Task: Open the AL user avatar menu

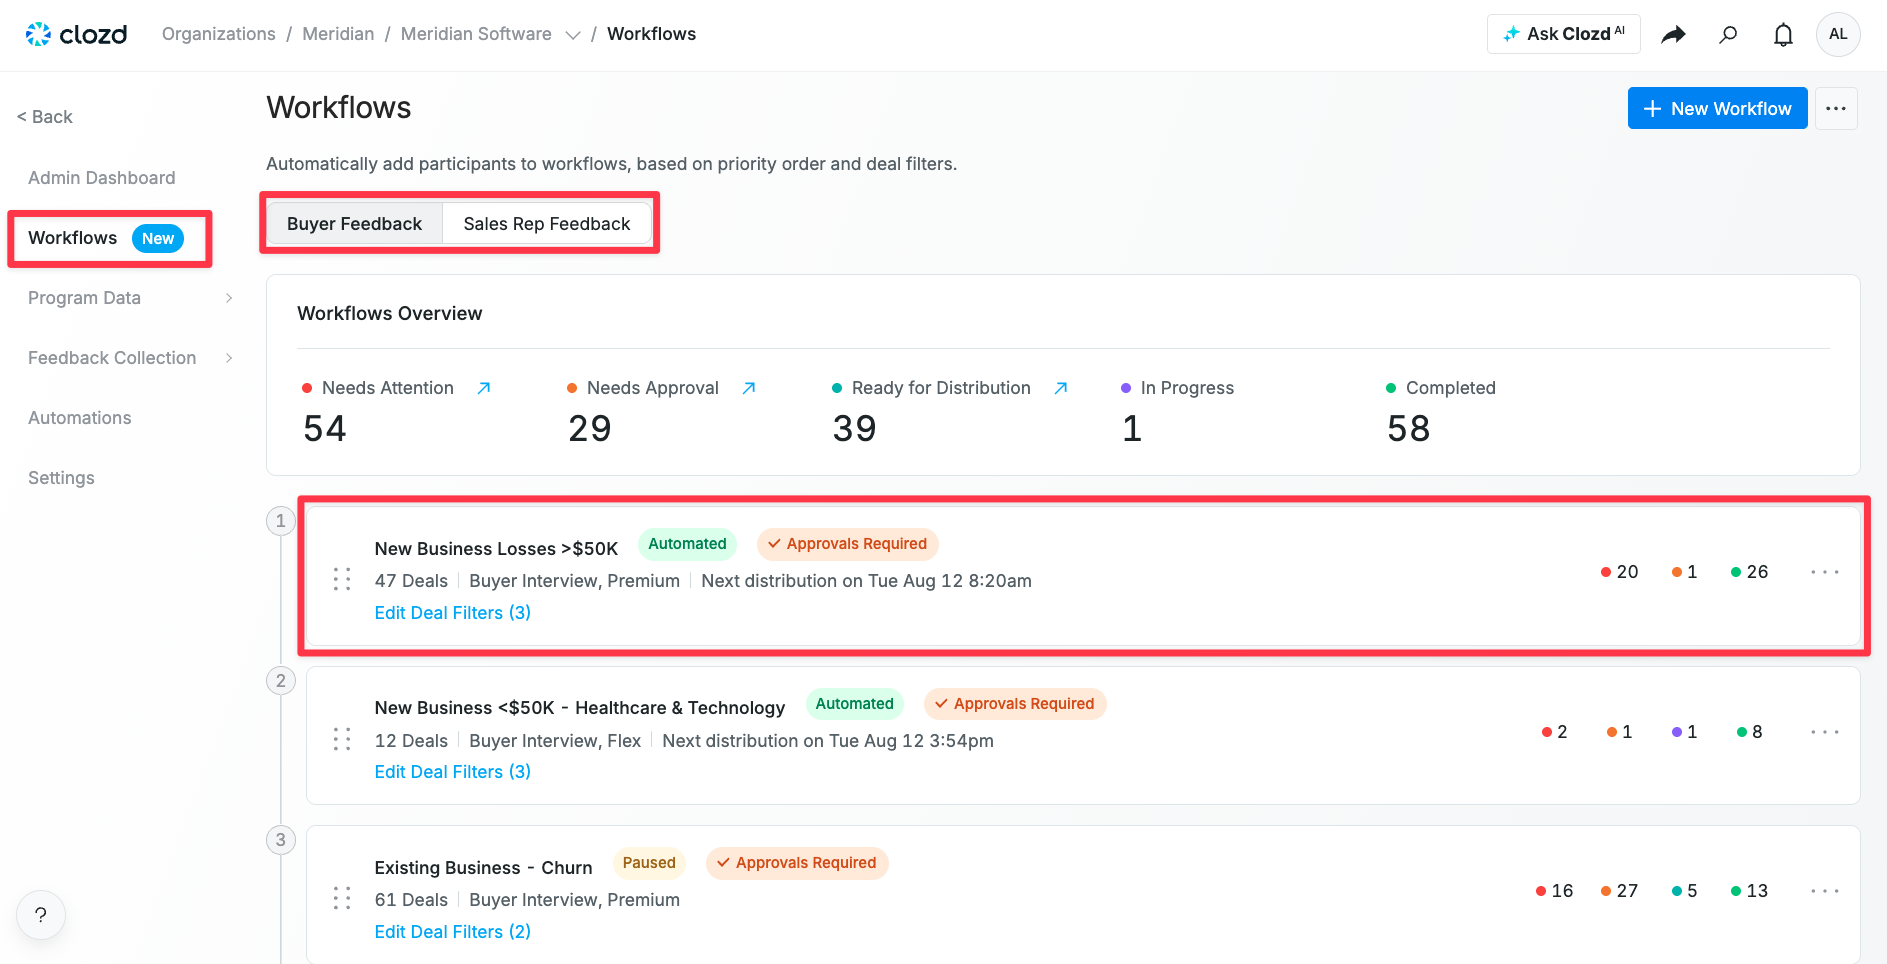Action: pyautogui.click(x=1838, y=34)
